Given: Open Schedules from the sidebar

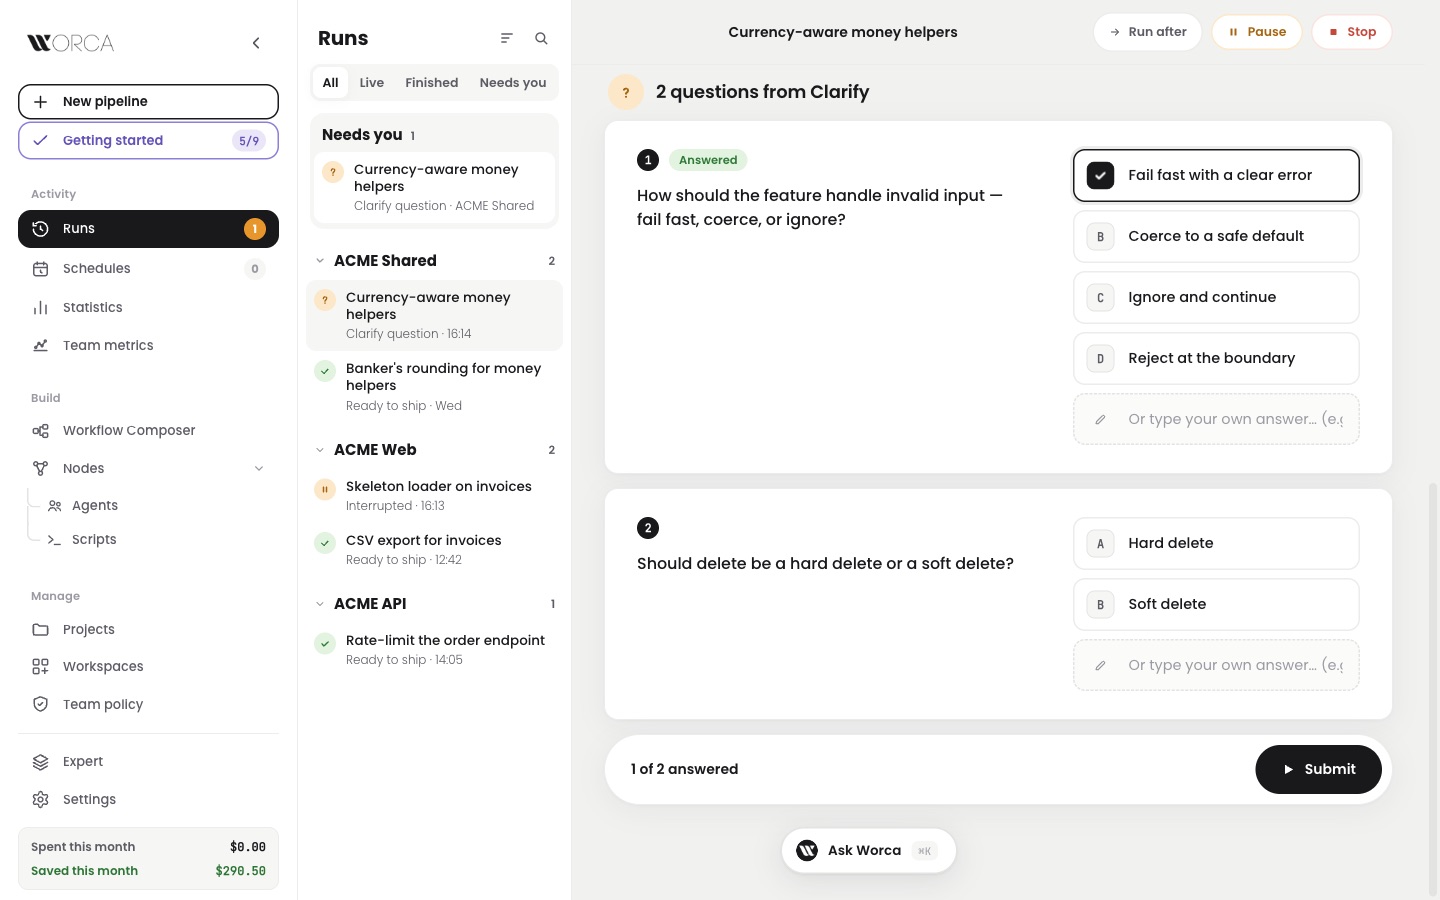Looking at the screenshot, I should click(x=148, y=268).
